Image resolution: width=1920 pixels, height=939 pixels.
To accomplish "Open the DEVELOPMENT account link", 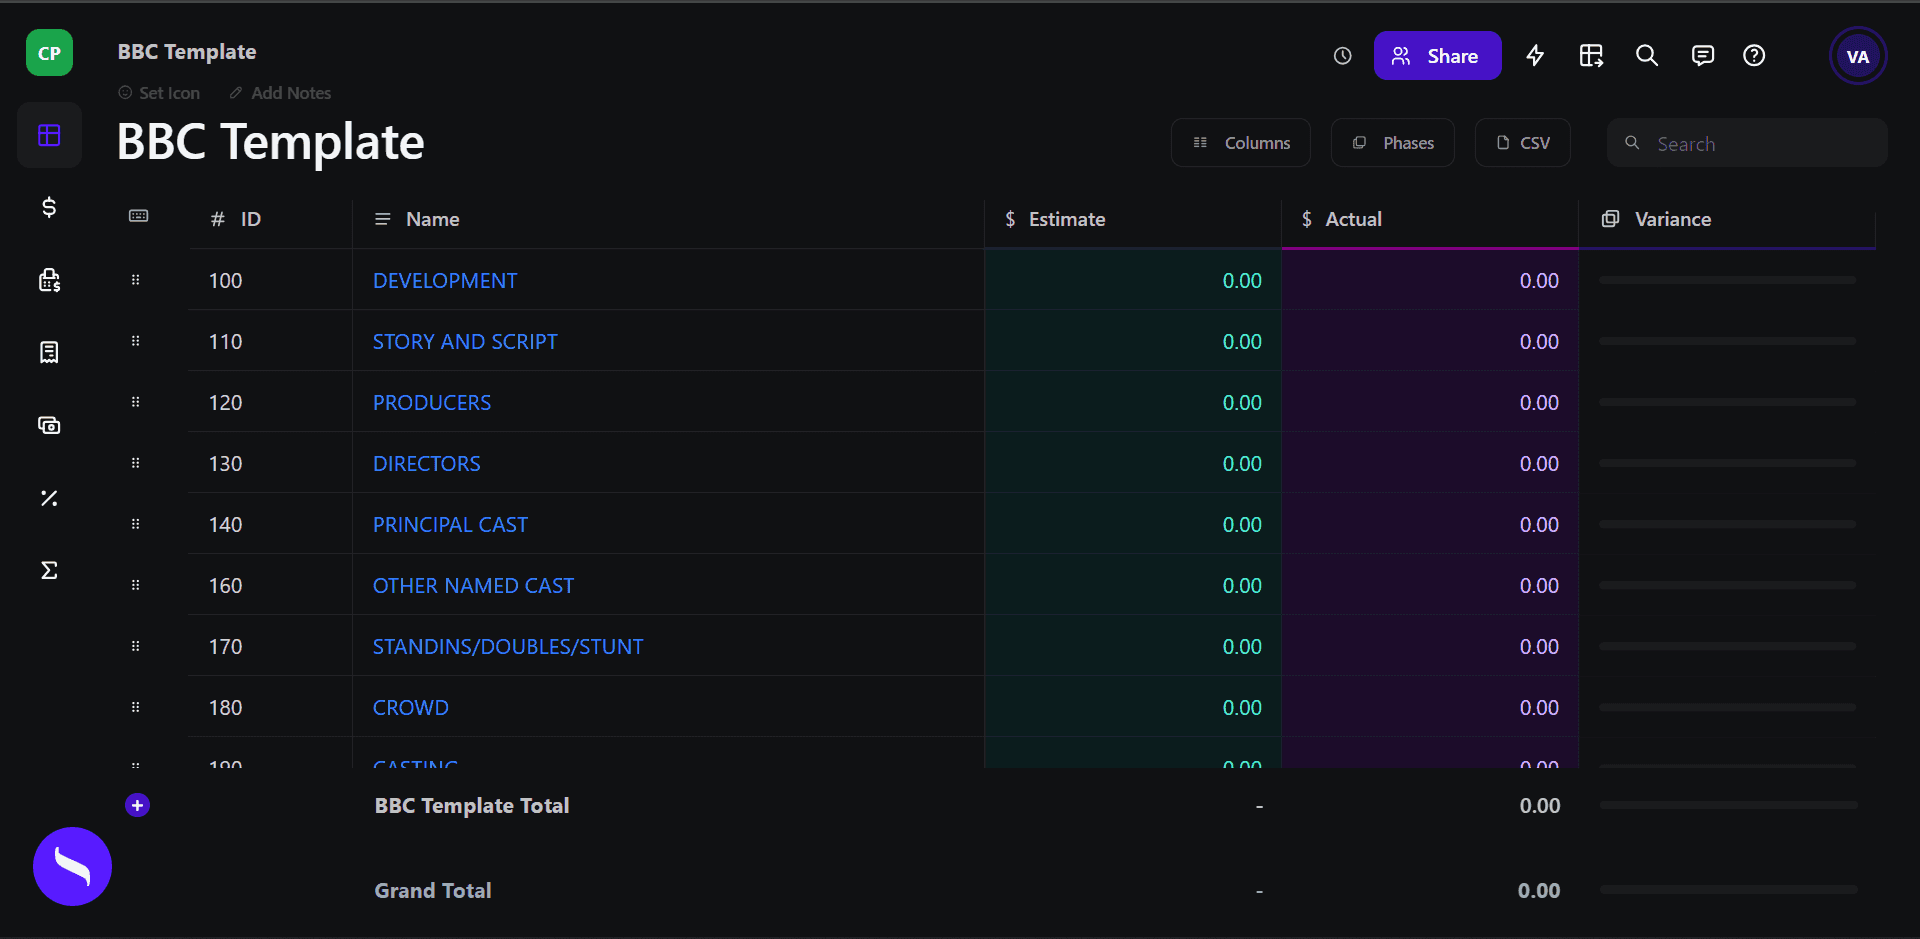I will click(x=445, y=281).
